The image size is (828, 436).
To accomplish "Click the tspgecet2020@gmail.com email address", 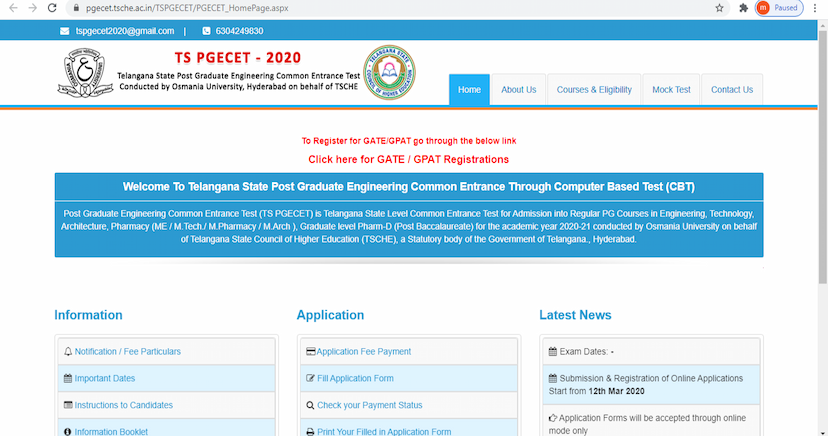I will (125, 31).
